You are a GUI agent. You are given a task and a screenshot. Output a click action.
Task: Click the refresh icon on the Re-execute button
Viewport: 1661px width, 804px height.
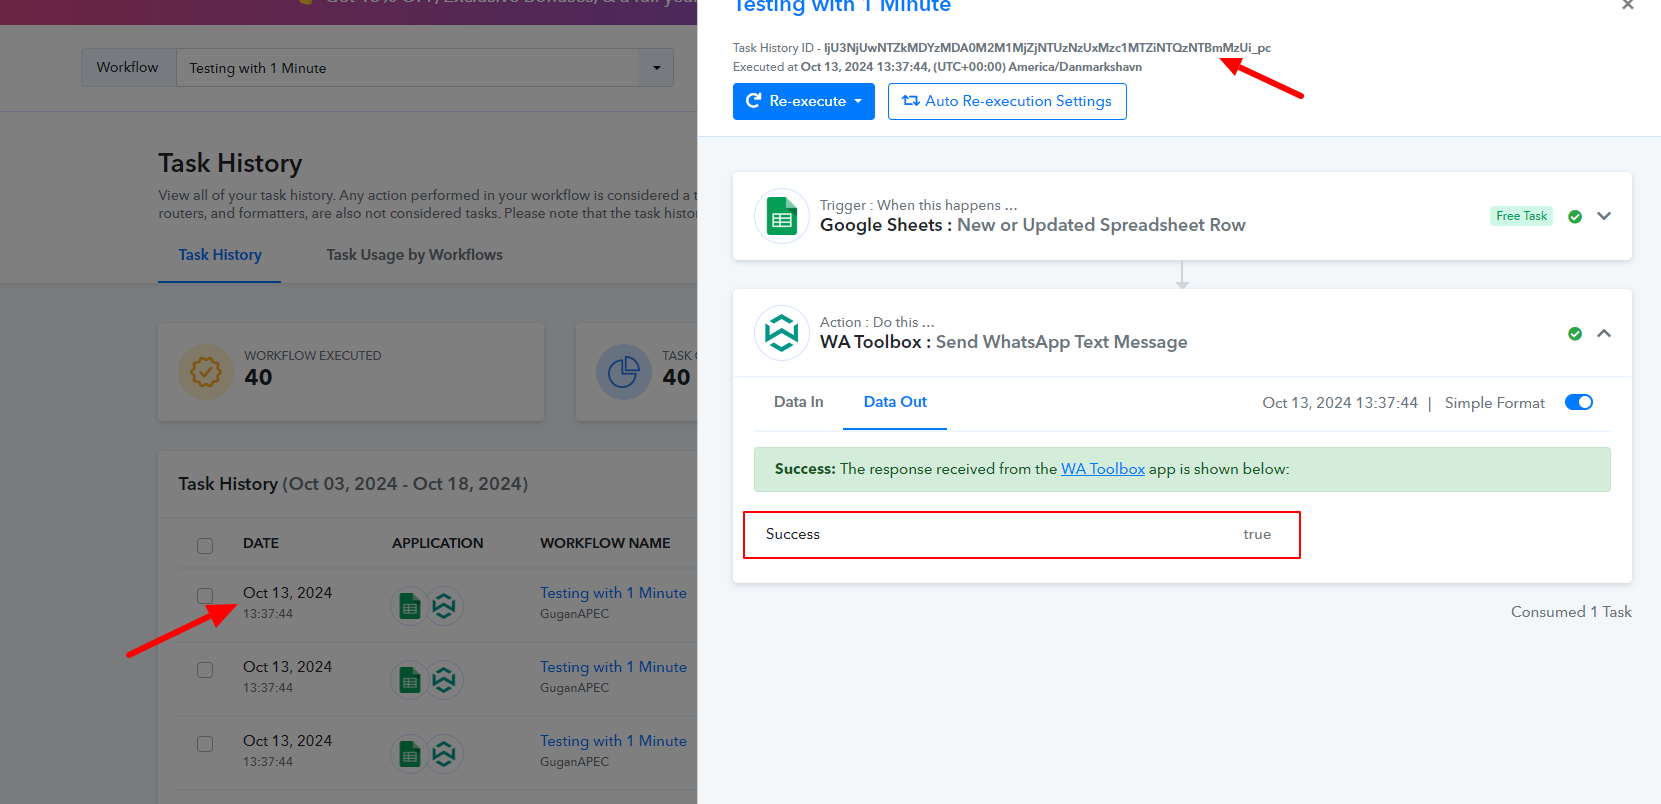pyautogui.click(x=754, y=101)
